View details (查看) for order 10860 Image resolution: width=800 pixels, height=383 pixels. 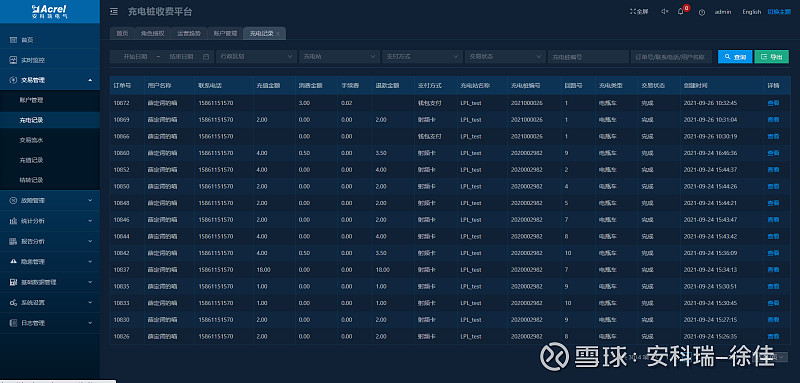(x=773, y=153)
